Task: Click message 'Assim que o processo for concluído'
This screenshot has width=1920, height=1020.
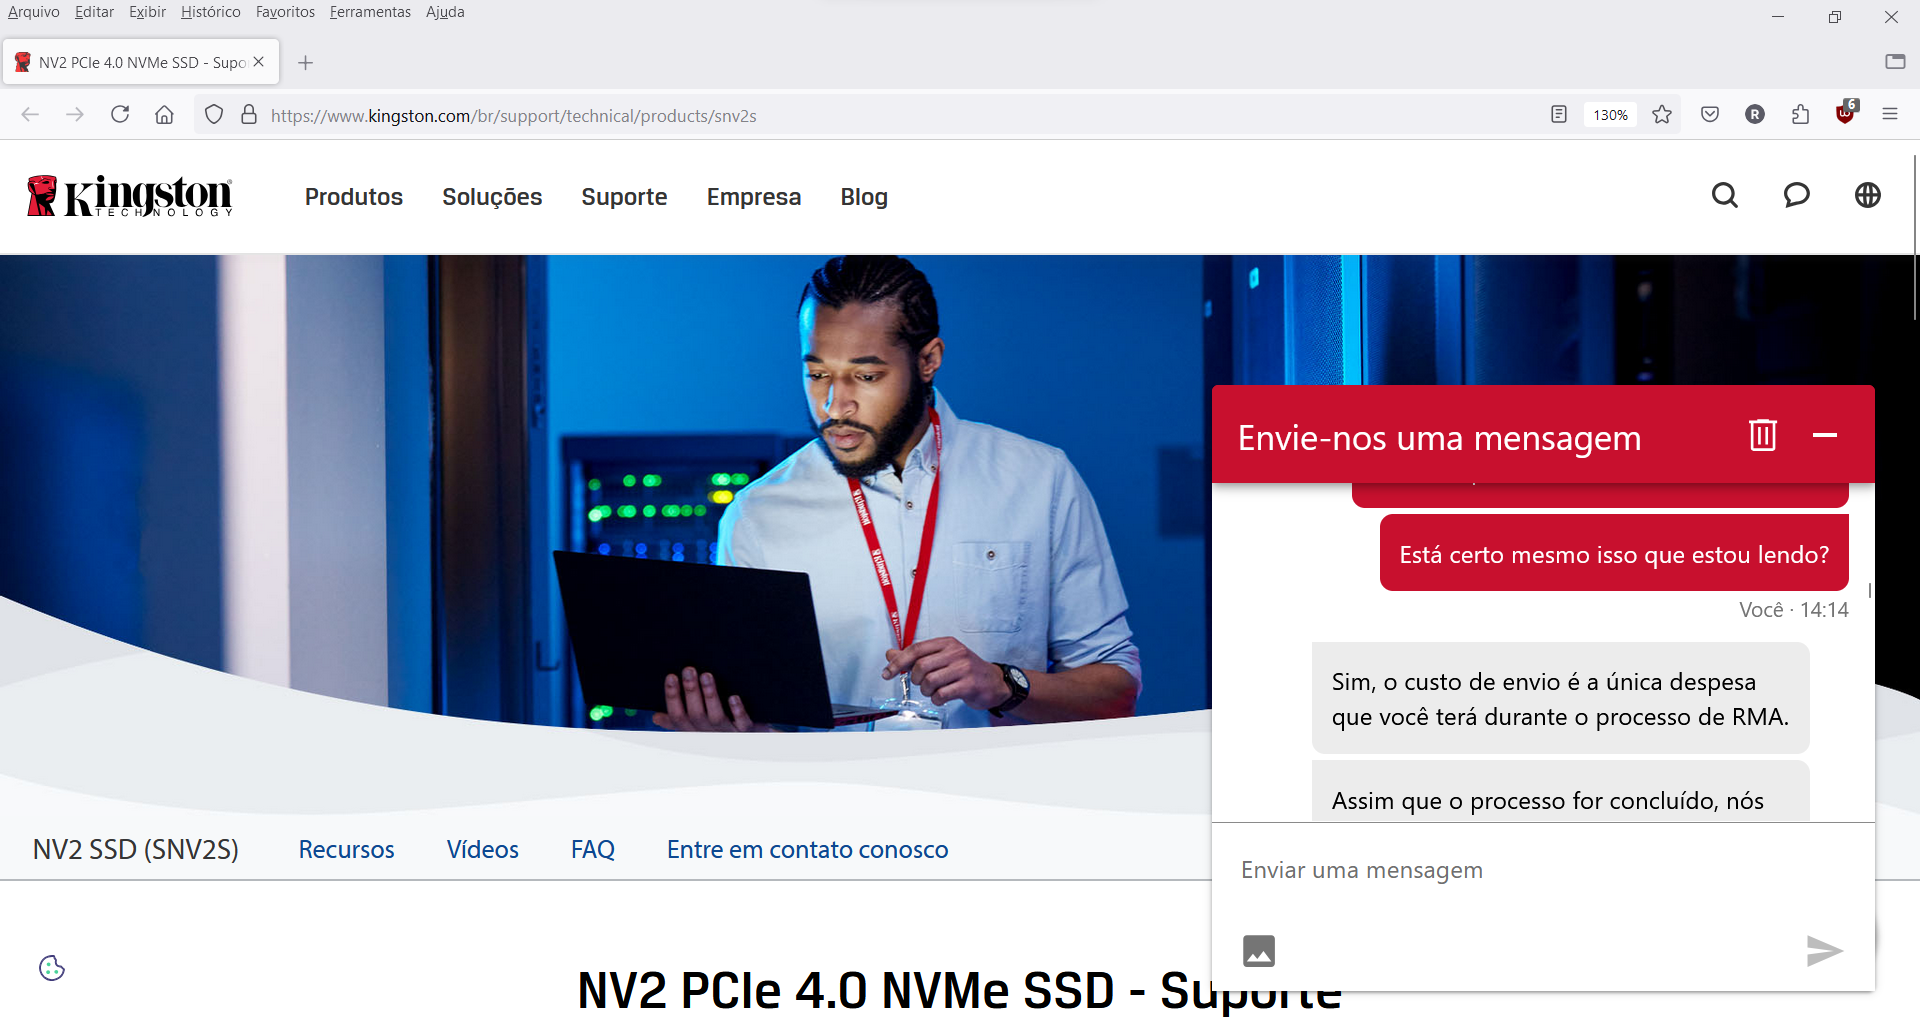Action: [1560, 792]
